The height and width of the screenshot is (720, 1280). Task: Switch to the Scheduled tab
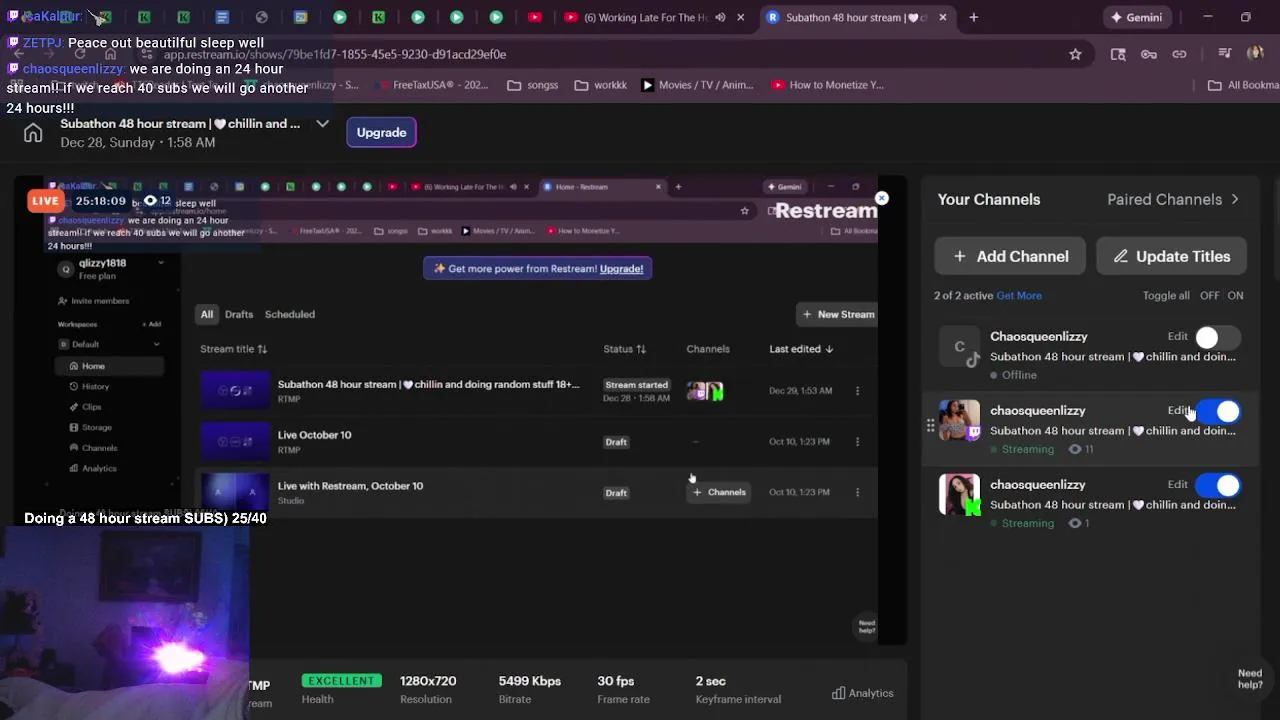click(290, 314)
